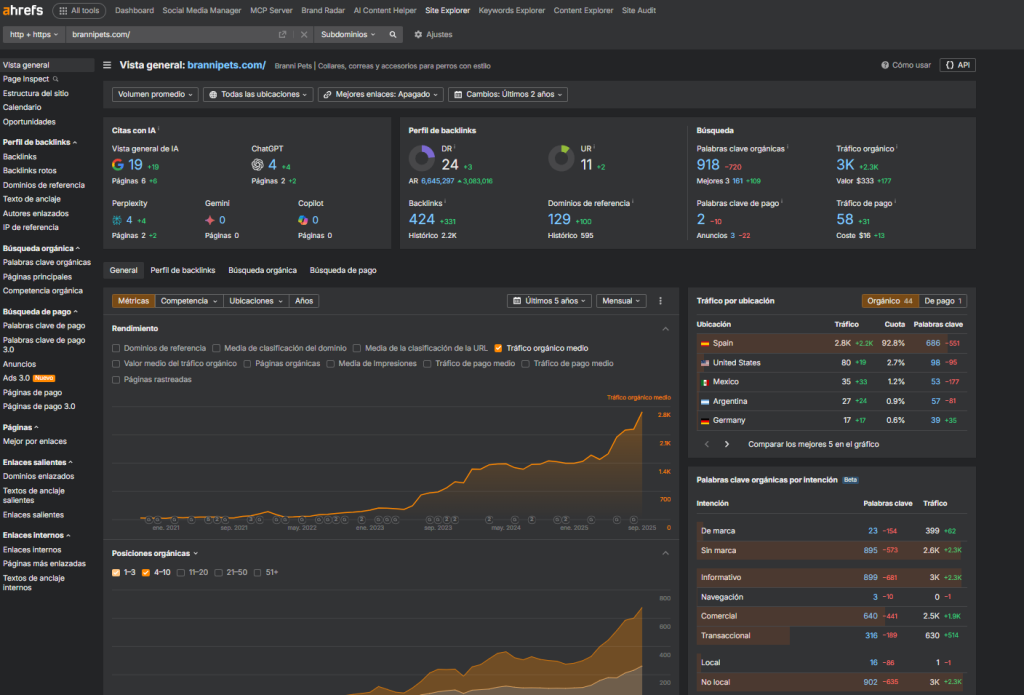Open Todas las ubicaciones dropdown
This screenshot has width=1024, height=695.
pyautogui.click(x=258, y=95)
